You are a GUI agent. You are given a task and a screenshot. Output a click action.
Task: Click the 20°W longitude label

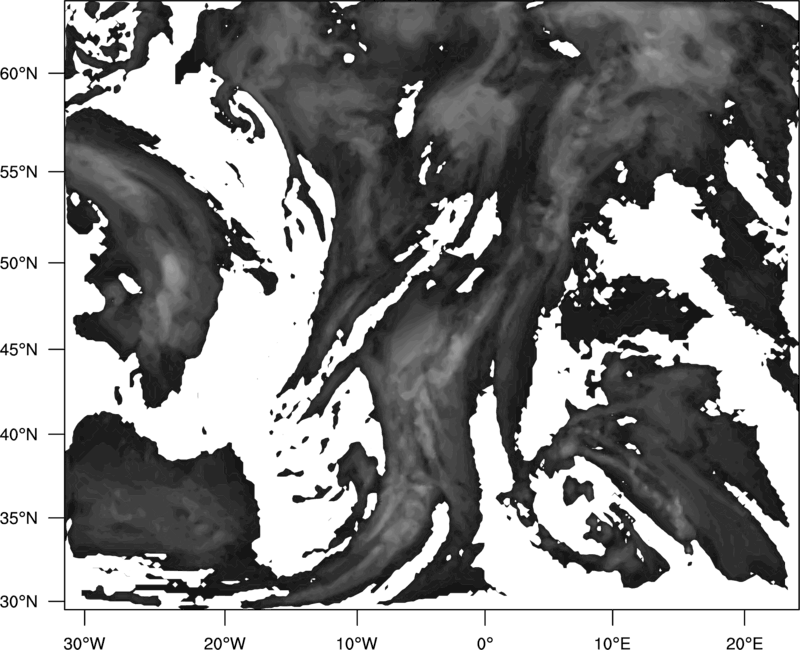[x=224, y=643]
